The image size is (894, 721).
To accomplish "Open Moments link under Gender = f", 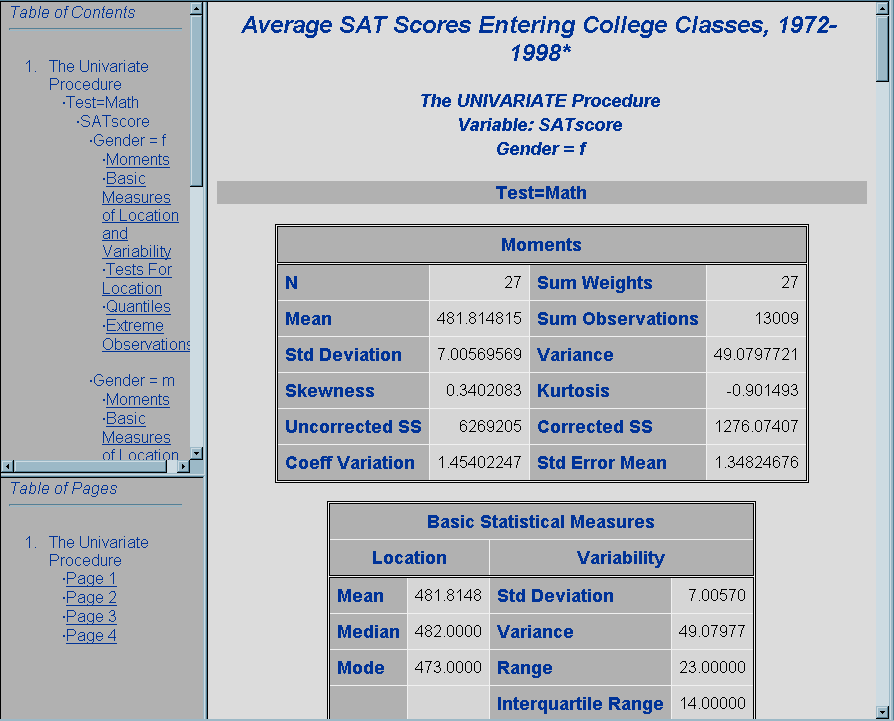I will [137, 160].
